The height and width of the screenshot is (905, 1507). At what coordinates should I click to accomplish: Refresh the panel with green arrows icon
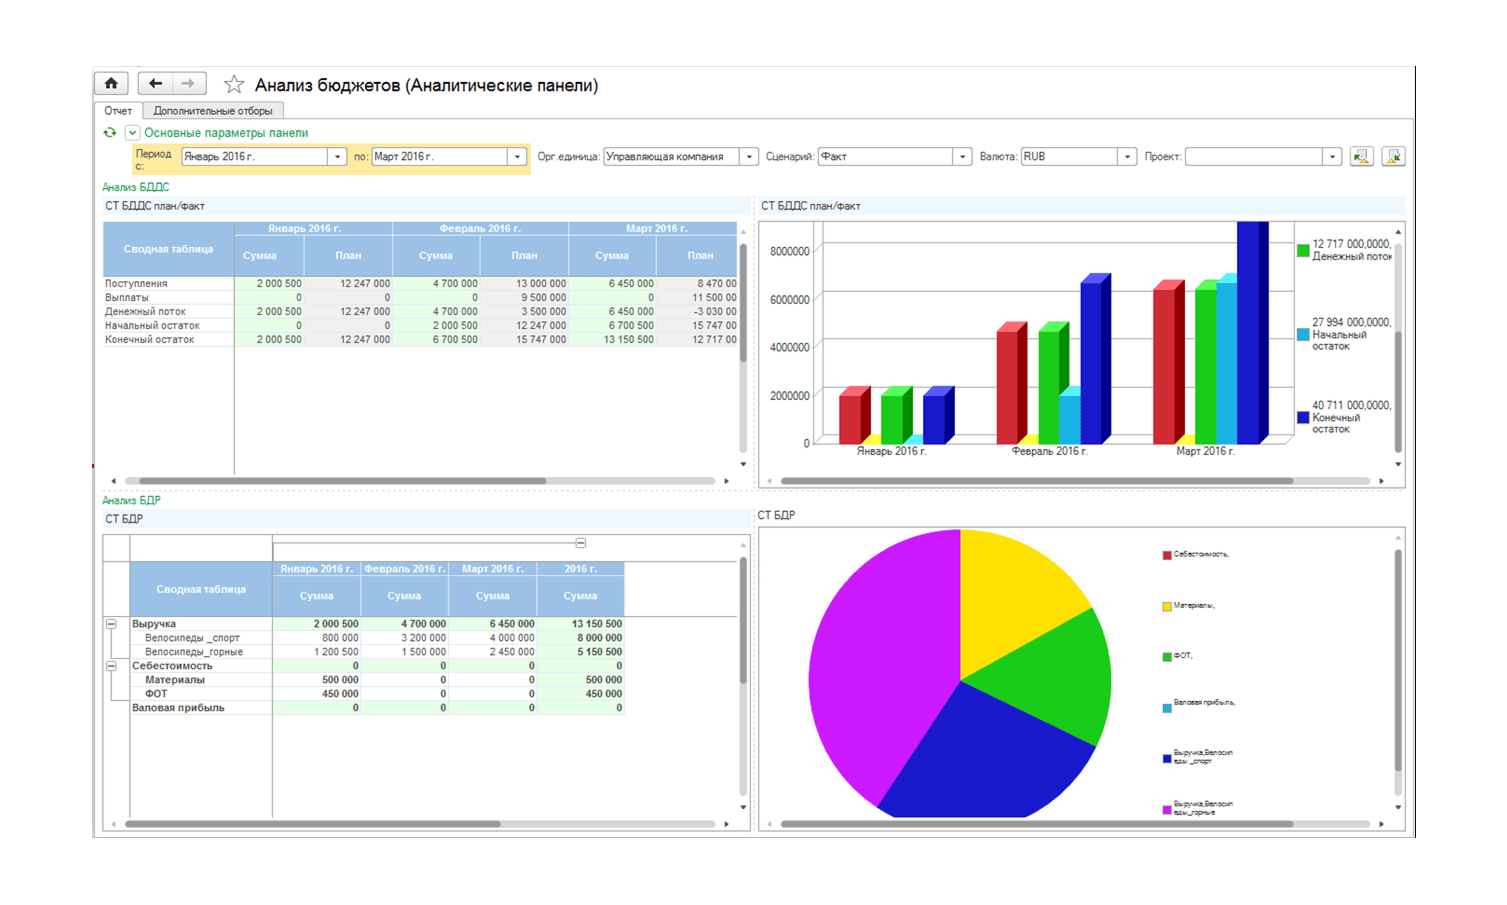110,132
